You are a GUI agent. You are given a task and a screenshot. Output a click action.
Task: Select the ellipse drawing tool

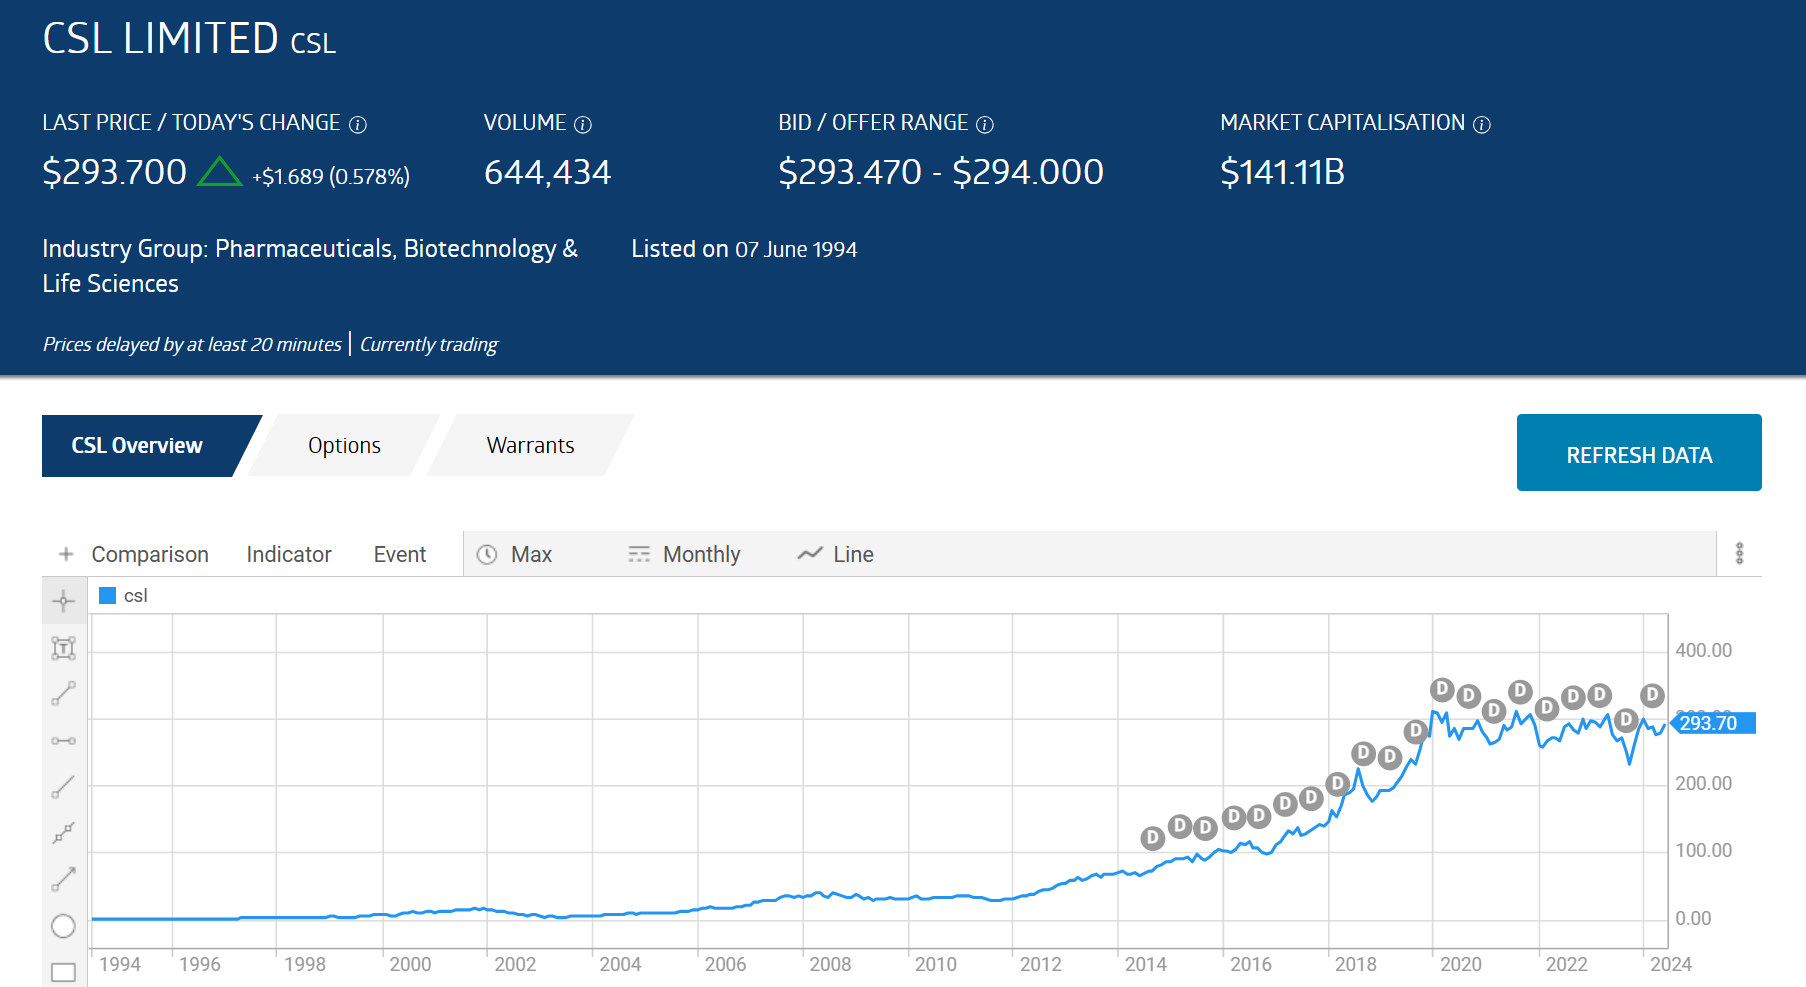[x=63, y=926]
